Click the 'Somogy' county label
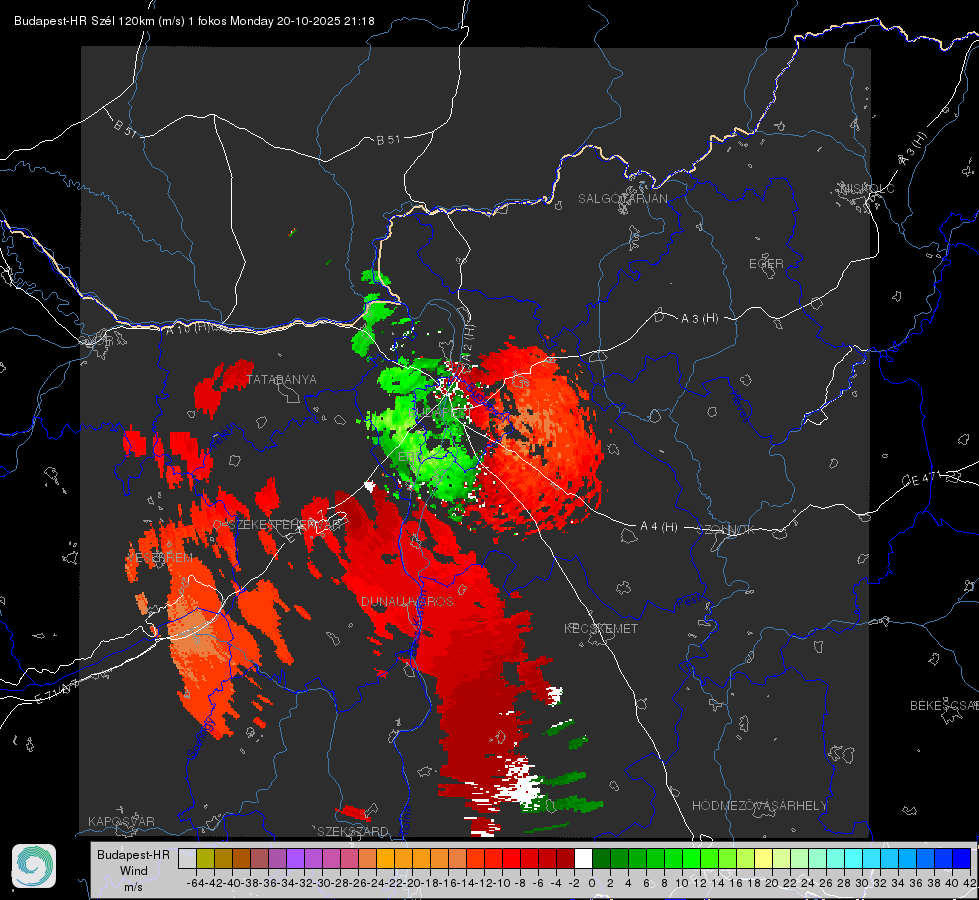Screen dimensions: 979x900 [x=201, y=738]
